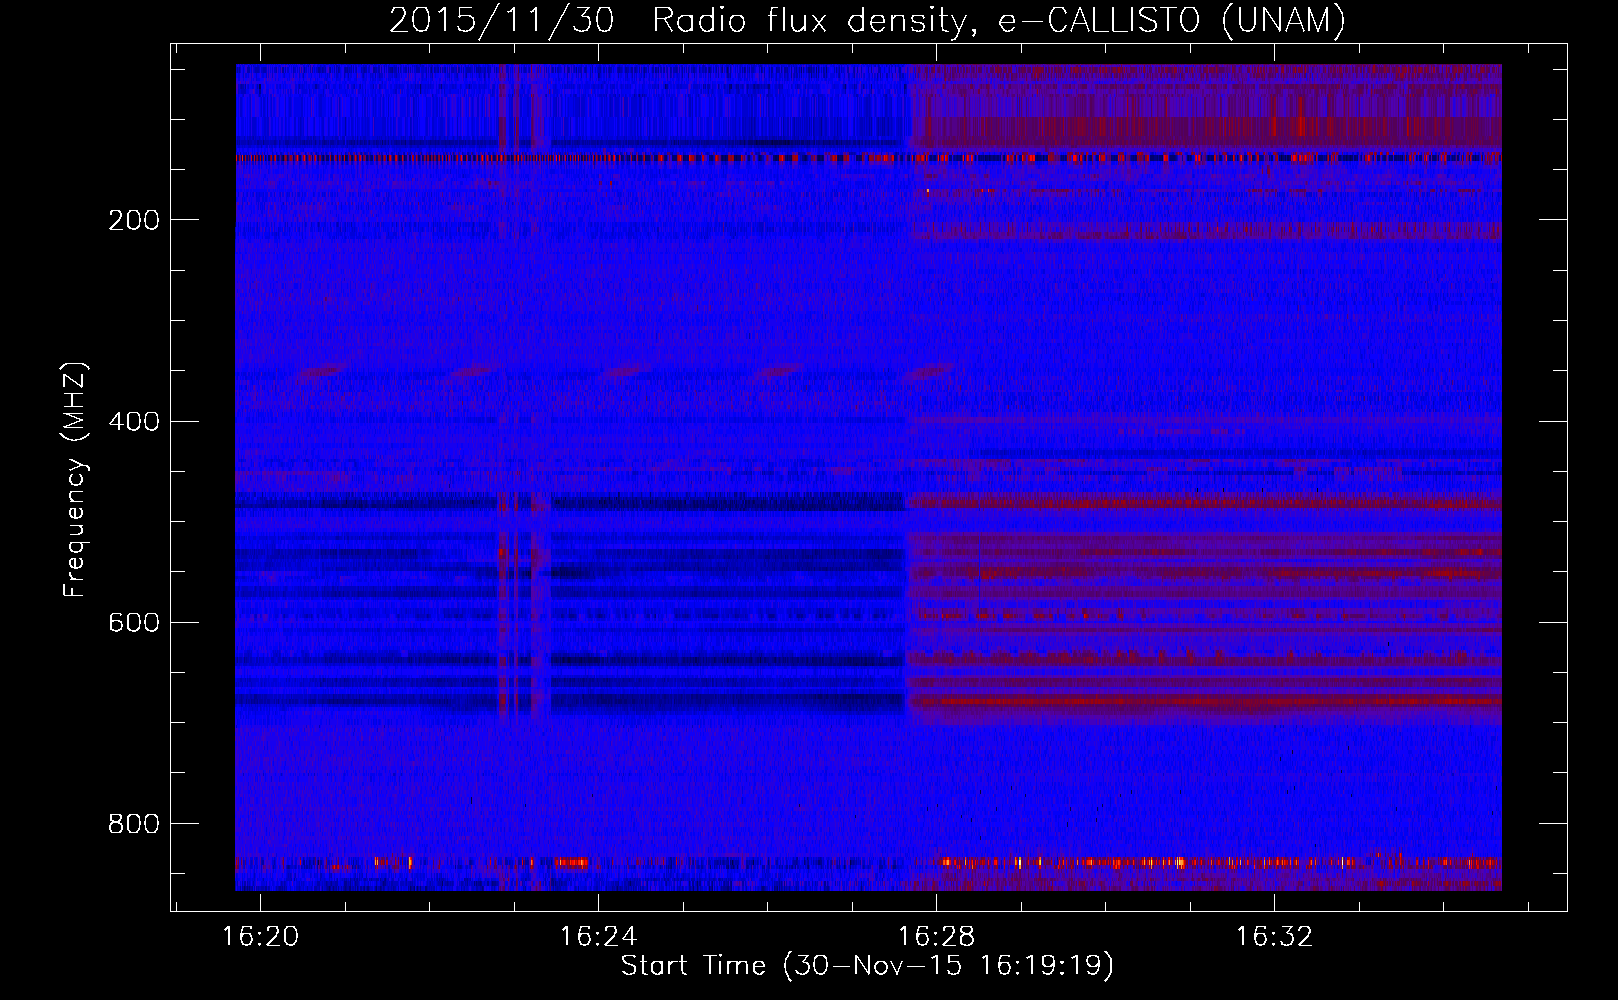The image size is (1618, 1000).
Task: Click the 16:20 time tick label
Action: [x=261, y=937]
